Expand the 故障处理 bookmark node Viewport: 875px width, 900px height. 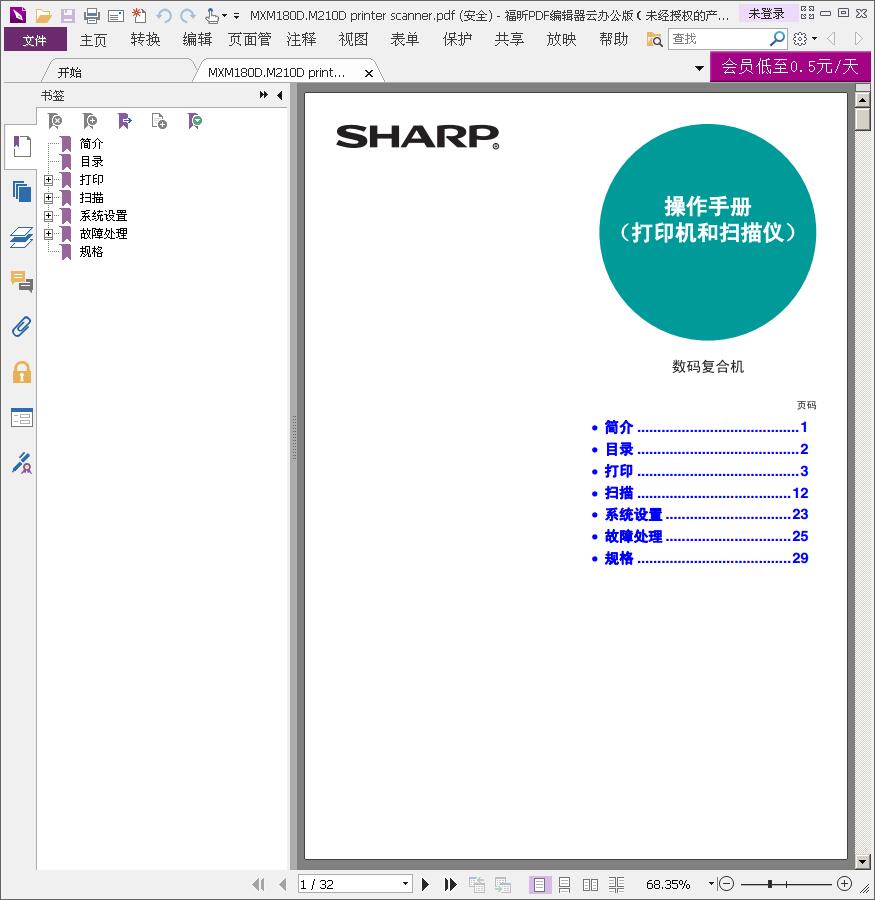point(48,234)
